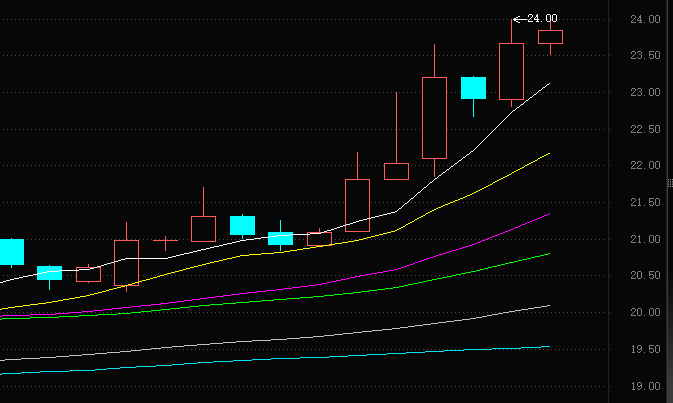Click the splitter grip on the right edge
Screen dimensions: 673x403
point(670,183)
